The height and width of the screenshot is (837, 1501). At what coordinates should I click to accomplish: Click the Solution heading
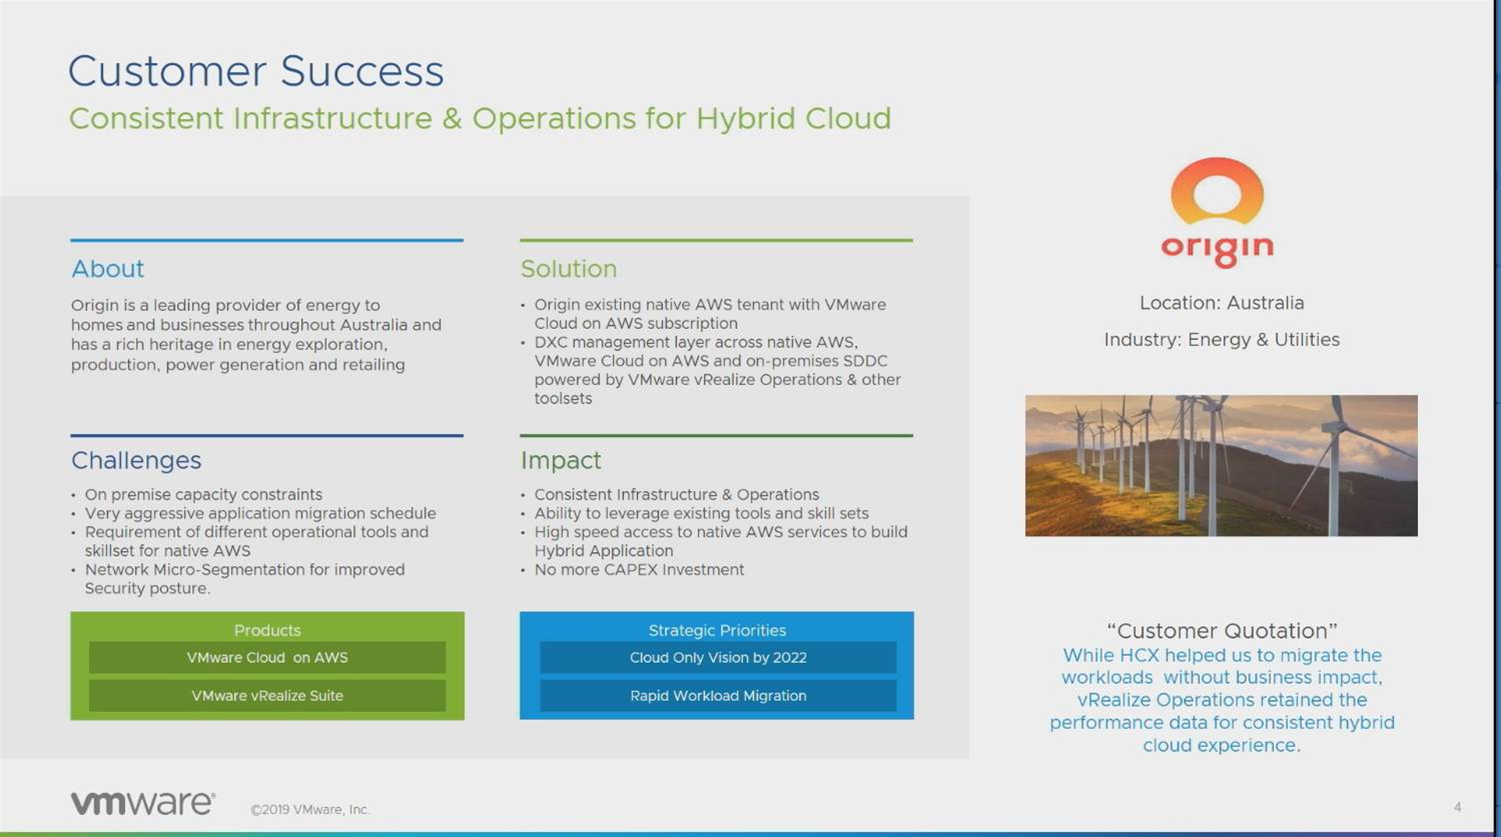568,268
